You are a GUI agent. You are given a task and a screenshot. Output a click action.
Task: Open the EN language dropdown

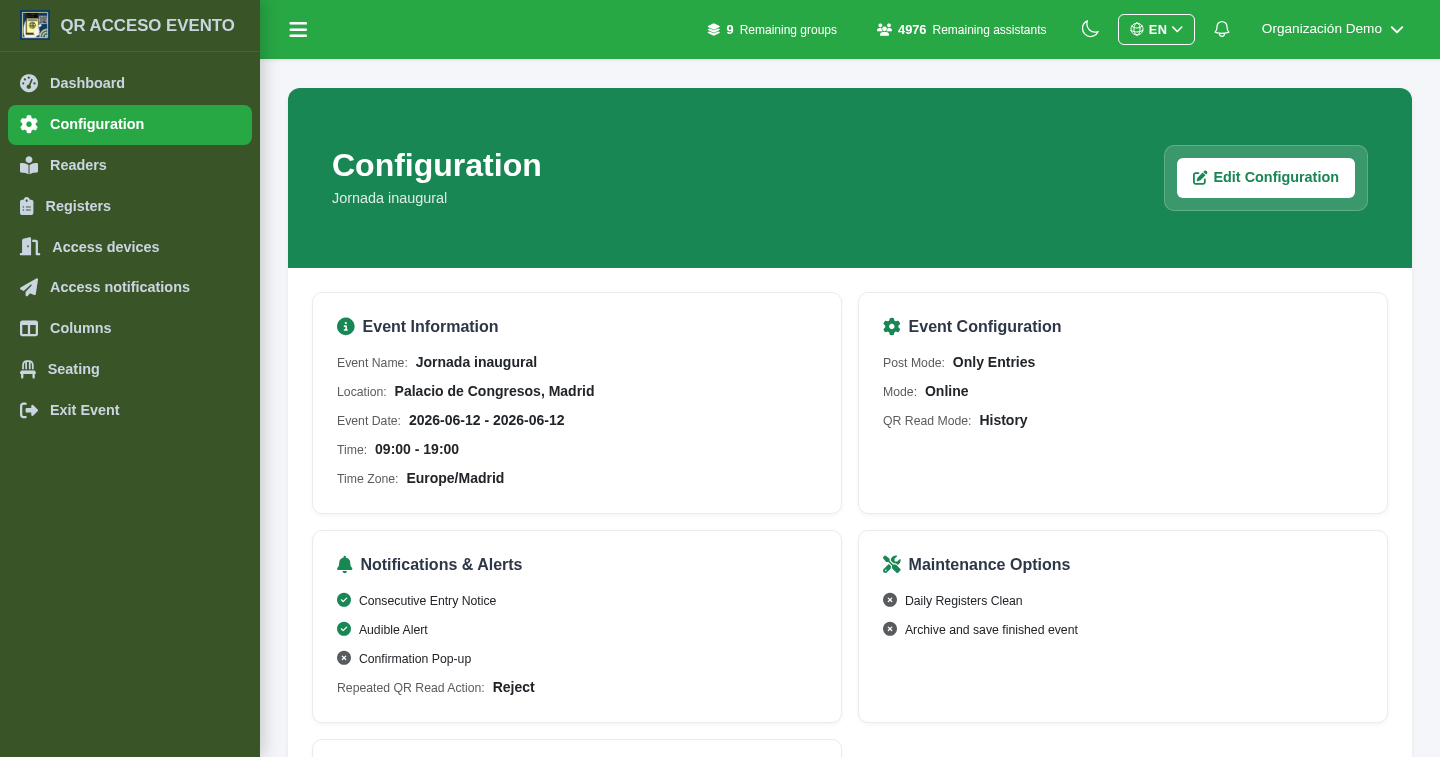[1156, 29]
